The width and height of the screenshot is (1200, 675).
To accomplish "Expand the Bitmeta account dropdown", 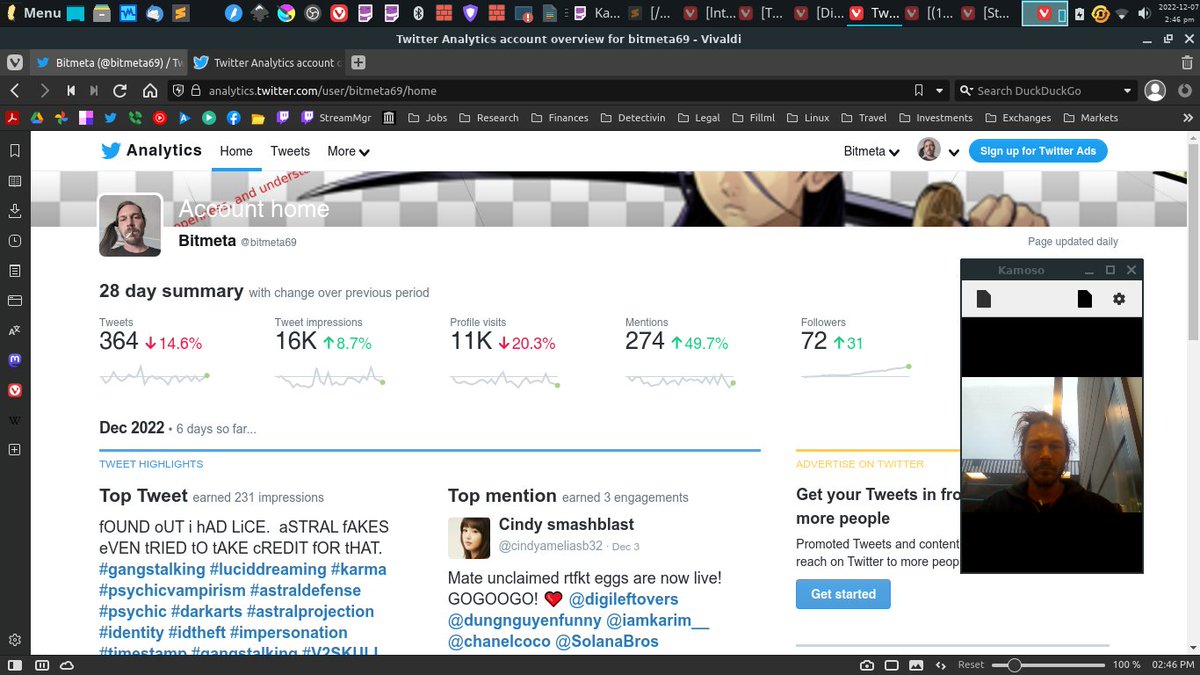I will coord(871,151).
